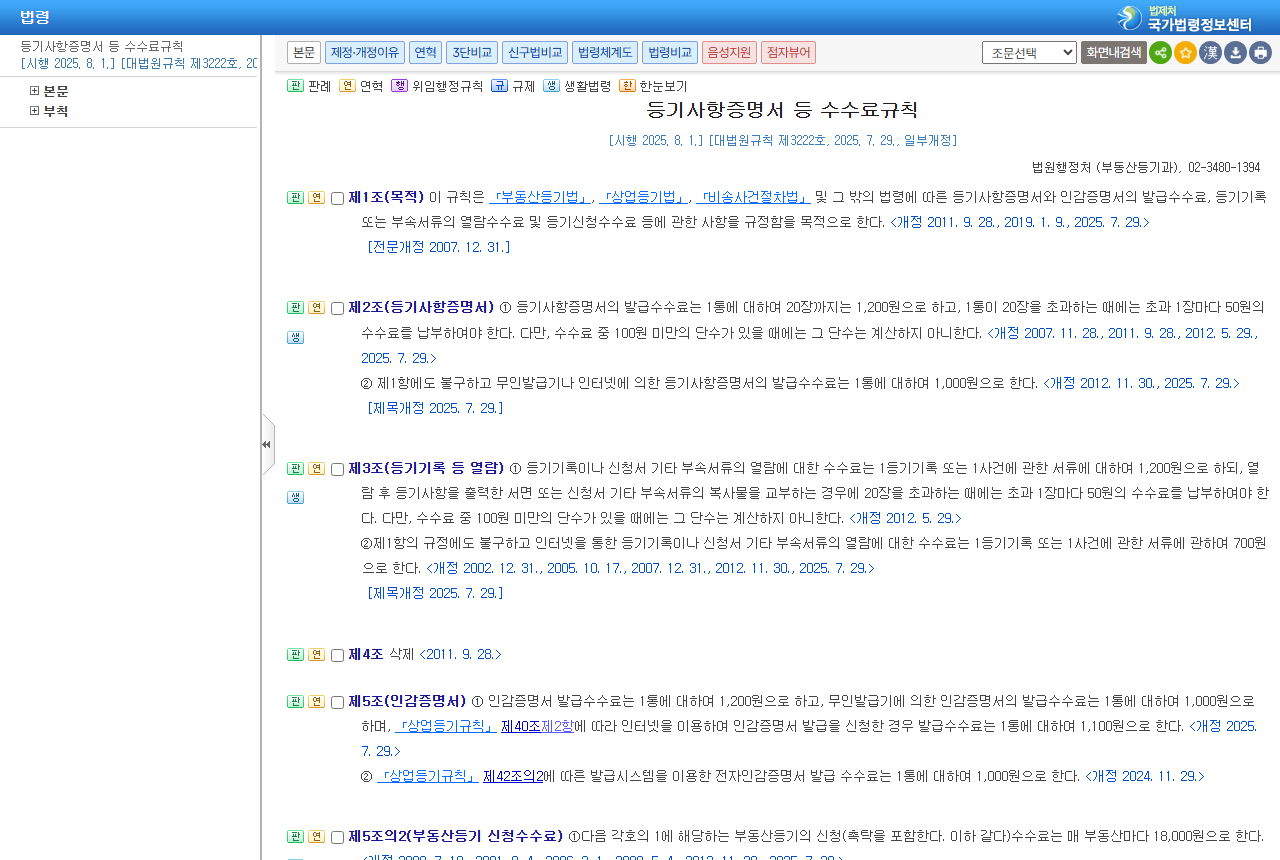Image resolution: width=1280 pixels, height=860 pixels.
Task: Open 연혁 icon beside 제1조(목적)
Action: 316,197
